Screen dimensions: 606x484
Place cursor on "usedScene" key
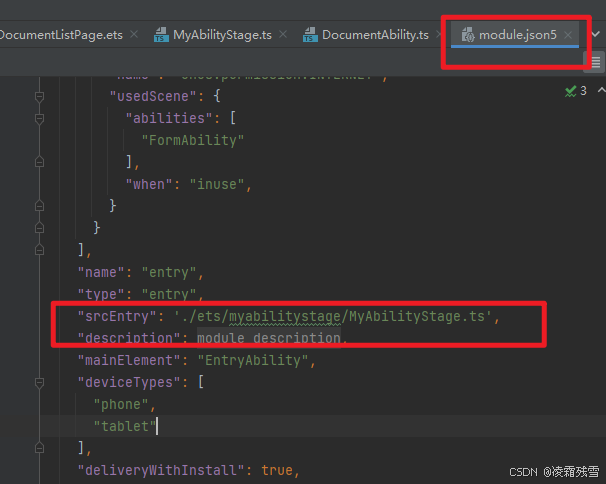(153, 96)
